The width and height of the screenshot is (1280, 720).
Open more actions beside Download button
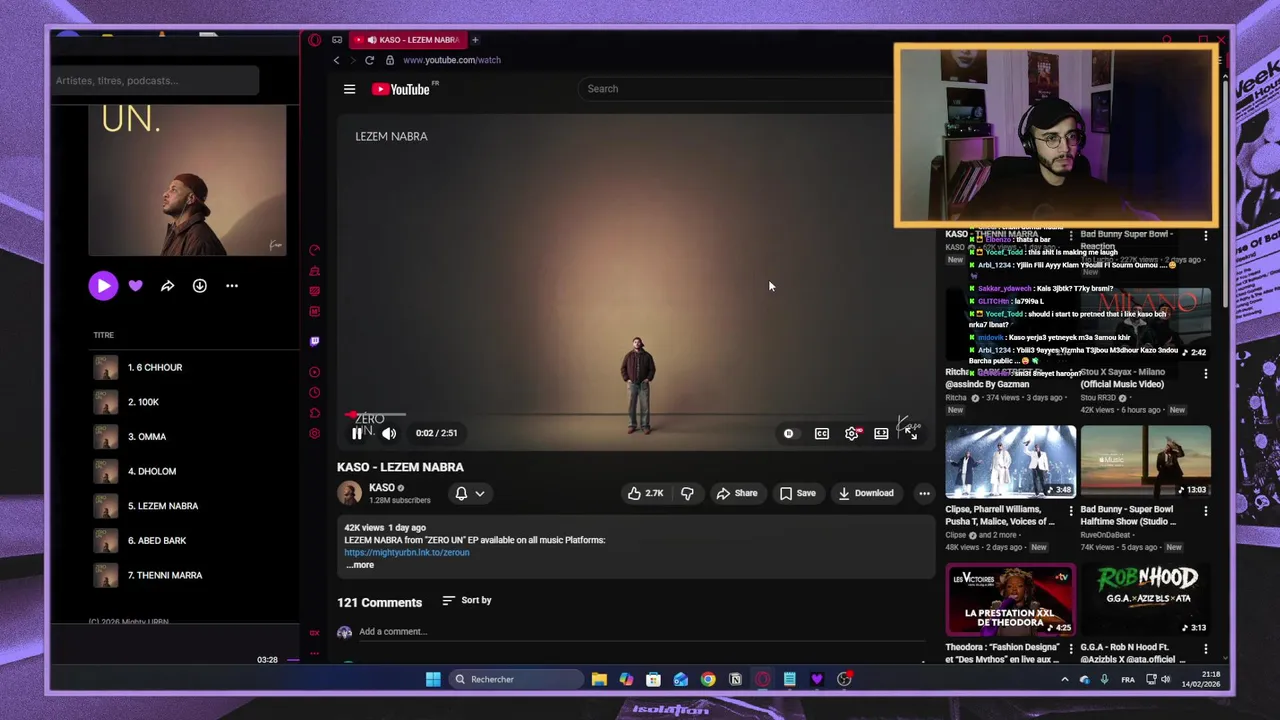point(924,493)
